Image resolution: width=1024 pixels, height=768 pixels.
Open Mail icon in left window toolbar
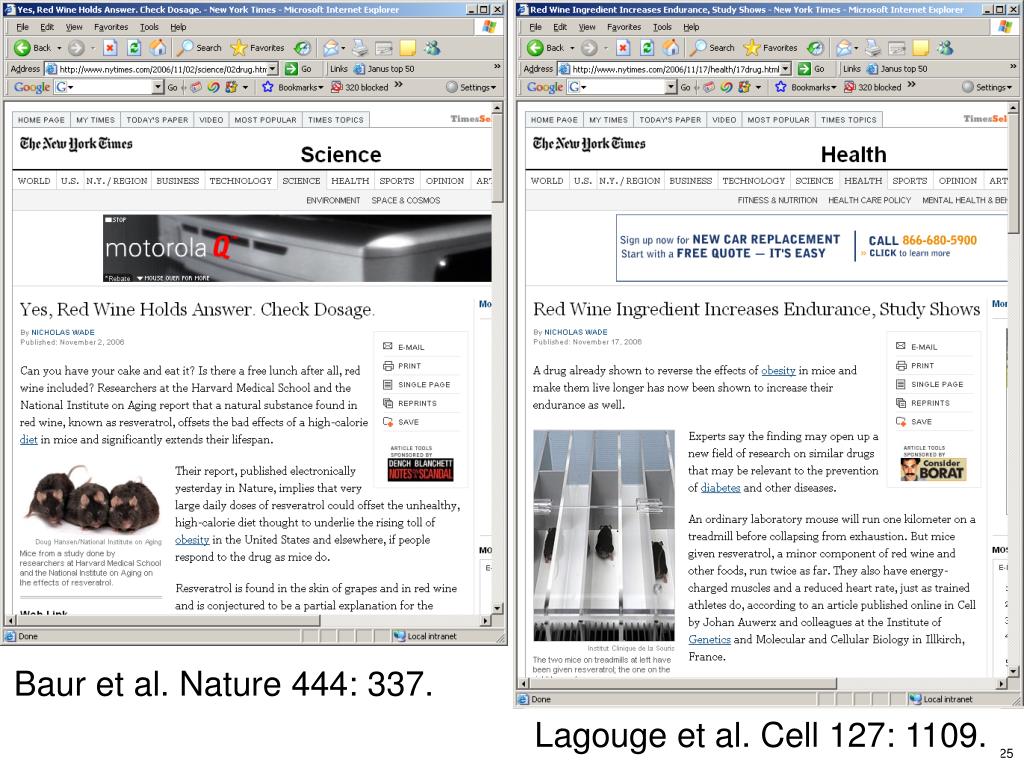(x=332, y=48)
